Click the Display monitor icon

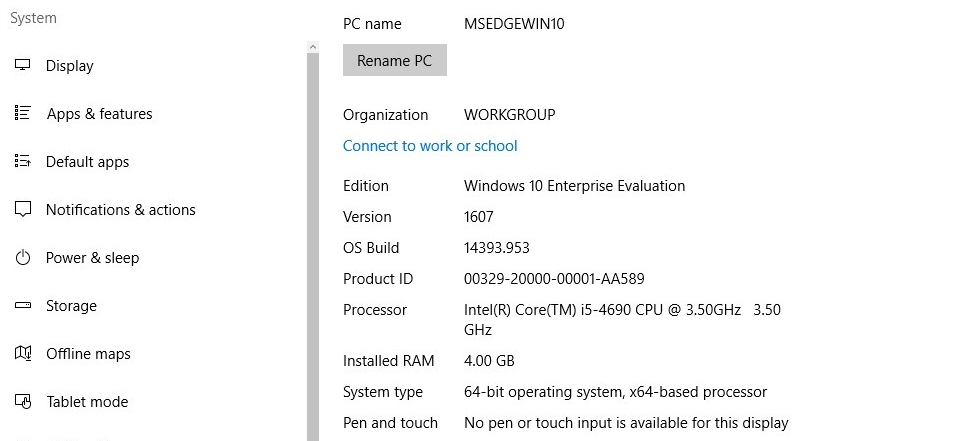(x=23, y=65)
